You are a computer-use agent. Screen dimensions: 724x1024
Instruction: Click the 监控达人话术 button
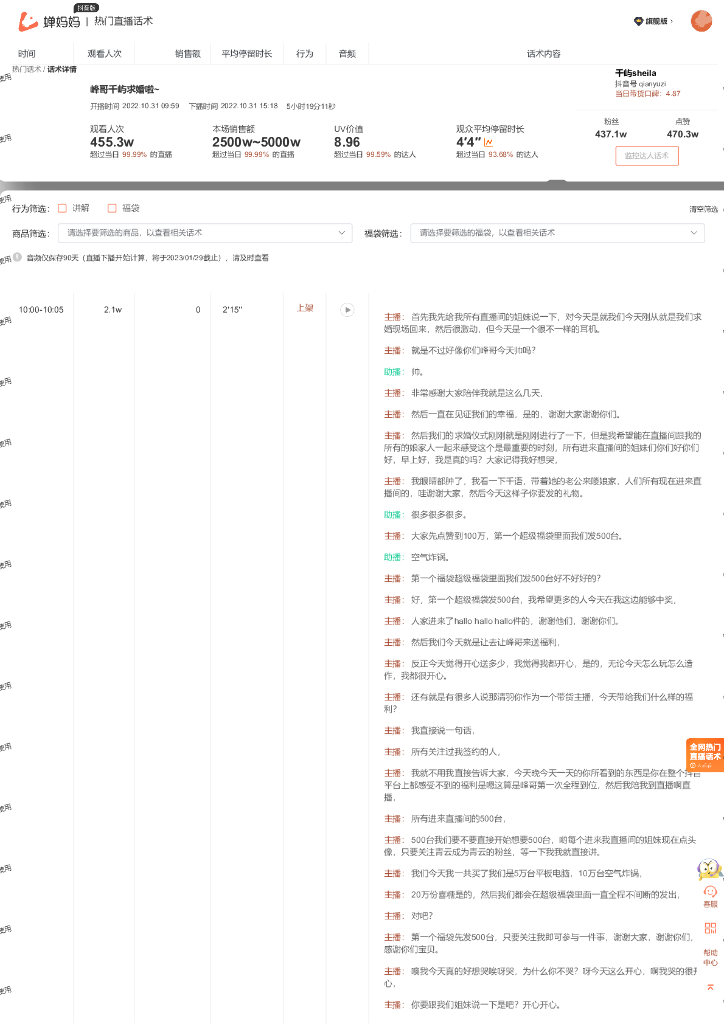tap(647, 156)
